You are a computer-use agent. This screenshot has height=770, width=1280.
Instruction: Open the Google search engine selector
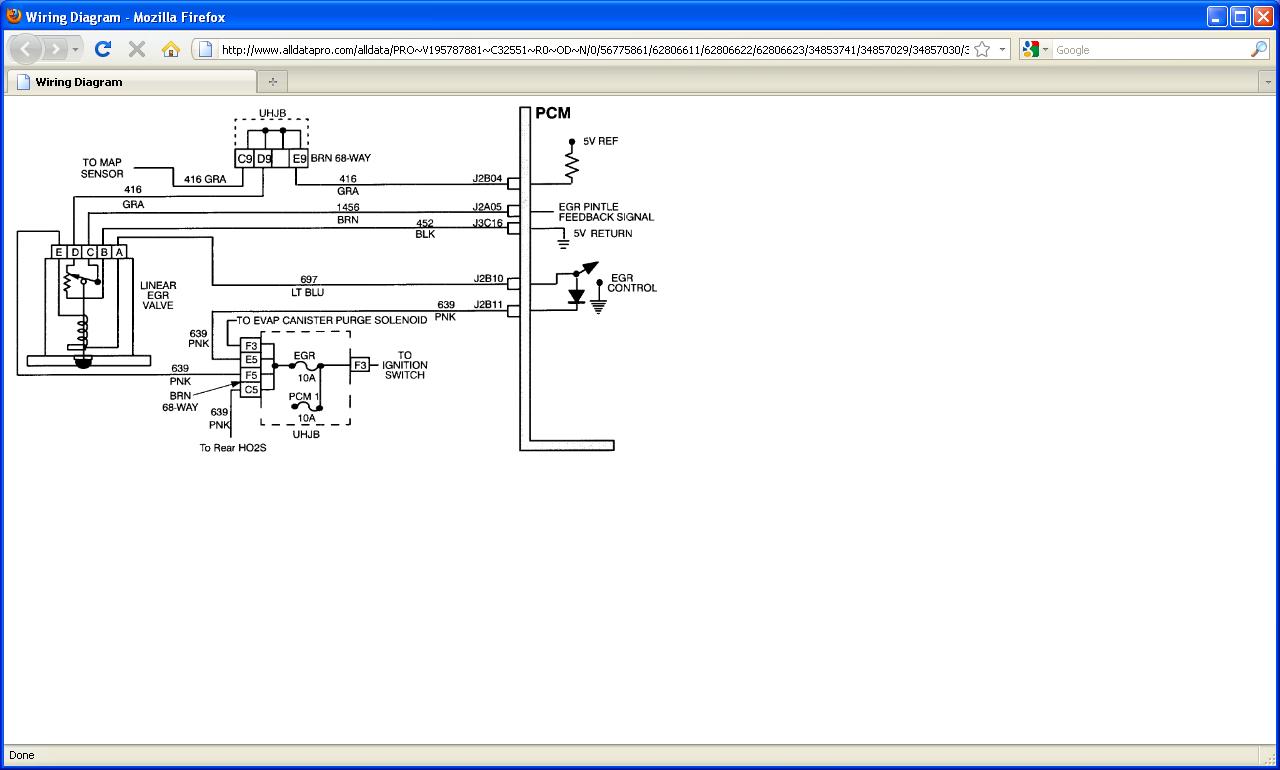[x=1035, y=49]
